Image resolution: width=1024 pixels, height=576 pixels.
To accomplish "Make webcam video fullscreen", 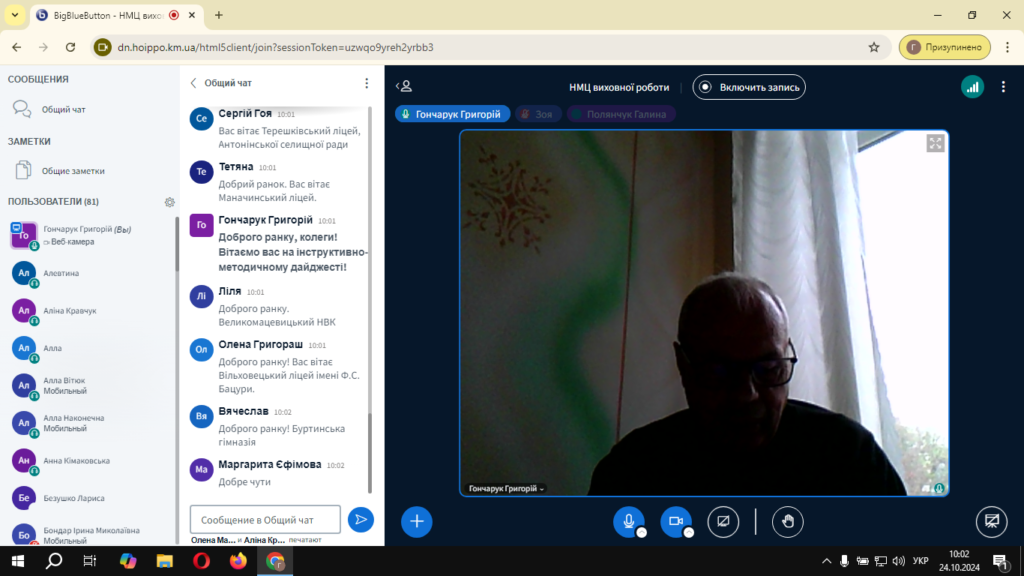I will click(935, 144).
